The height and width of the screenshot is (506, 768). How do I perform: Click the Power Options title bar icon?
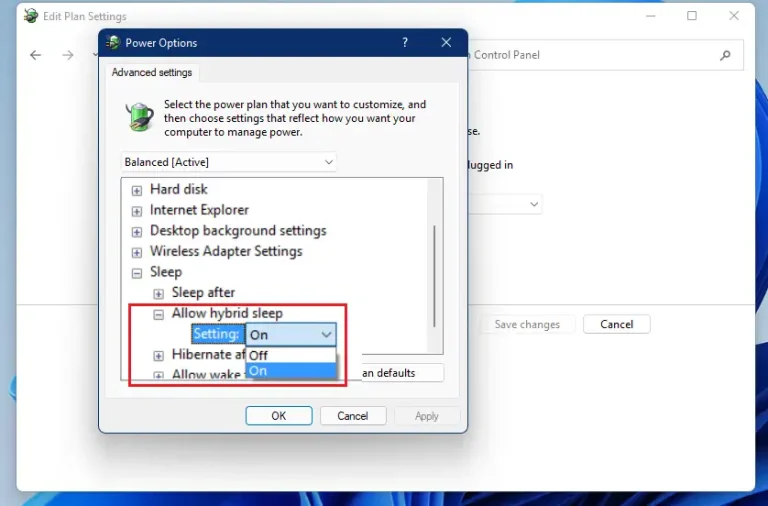pyautogui.click(x=113, y=43)
